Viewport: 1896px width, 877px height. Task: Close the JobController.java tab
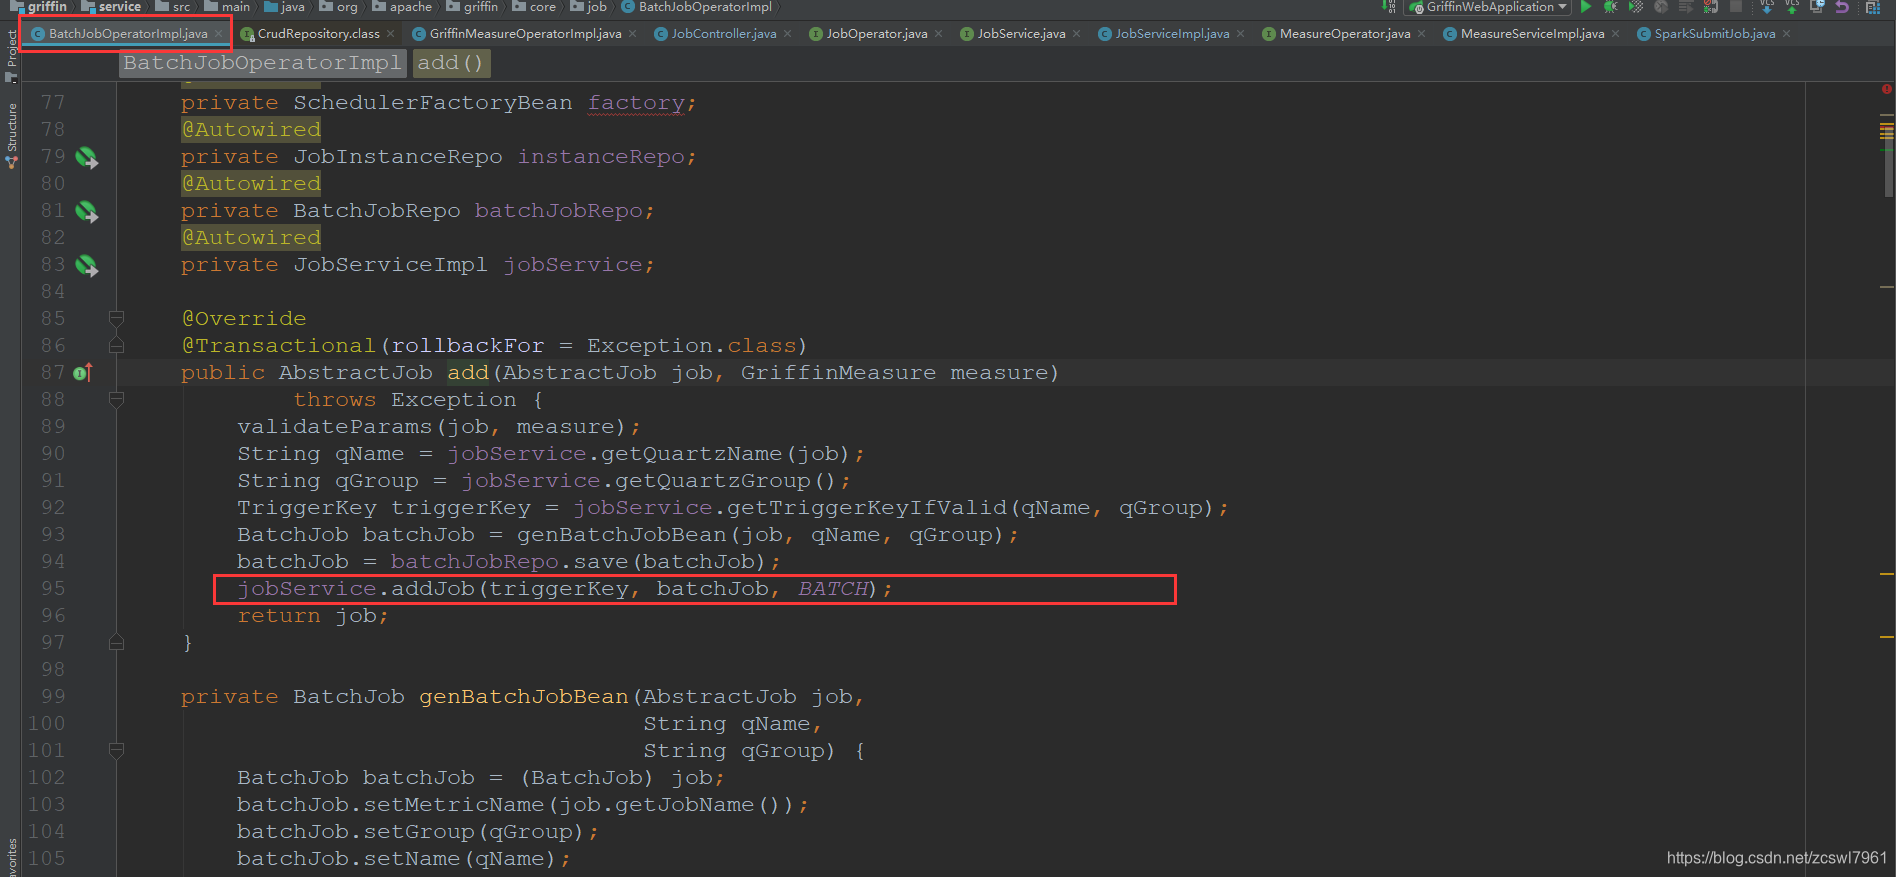788,34
